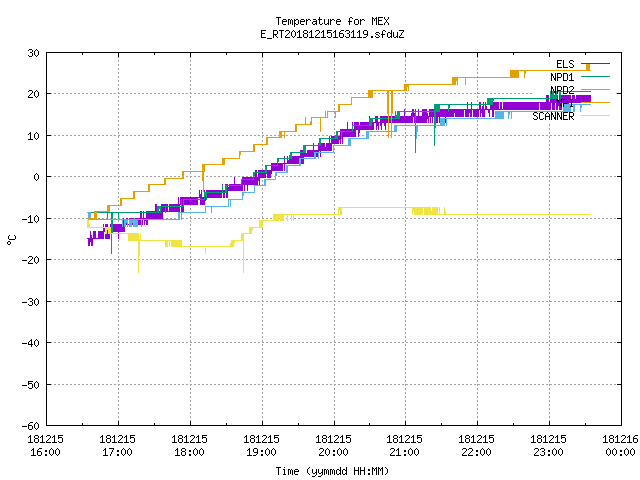Viewport: 640px width, 480px height.
Task: Click the y-axis tick label '30'
Action: 34,53
